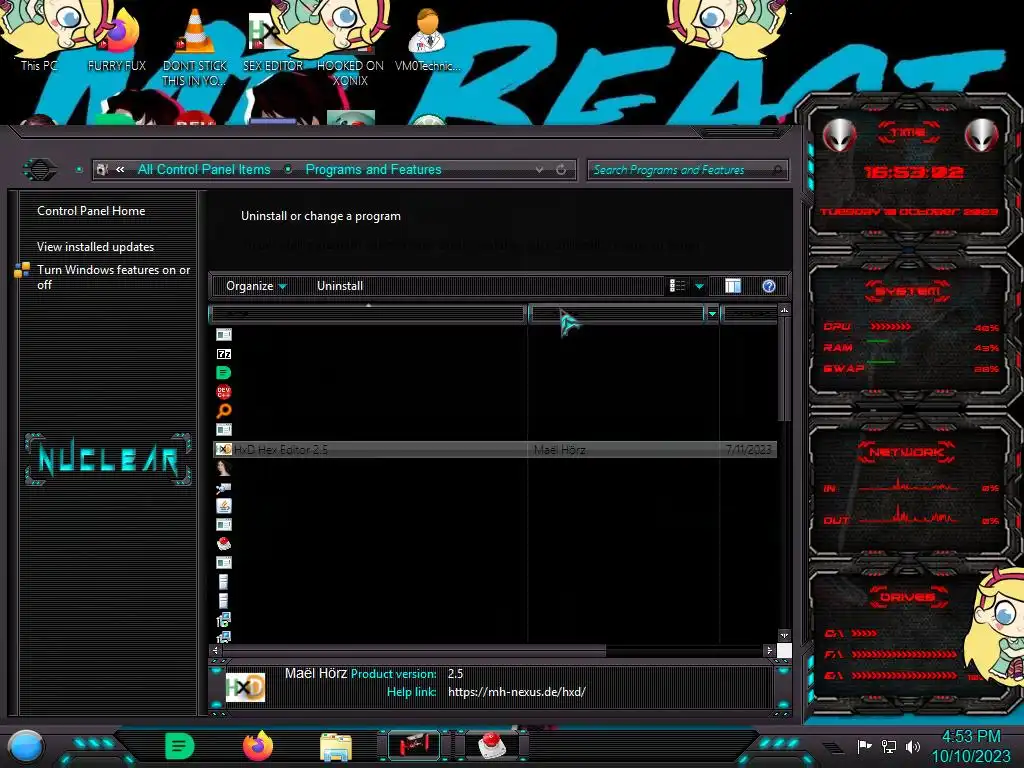This screenshot has width=1024, height=768.
Task: Click the horizontal scrollbar's left arrow
Action: pos(216,650)
